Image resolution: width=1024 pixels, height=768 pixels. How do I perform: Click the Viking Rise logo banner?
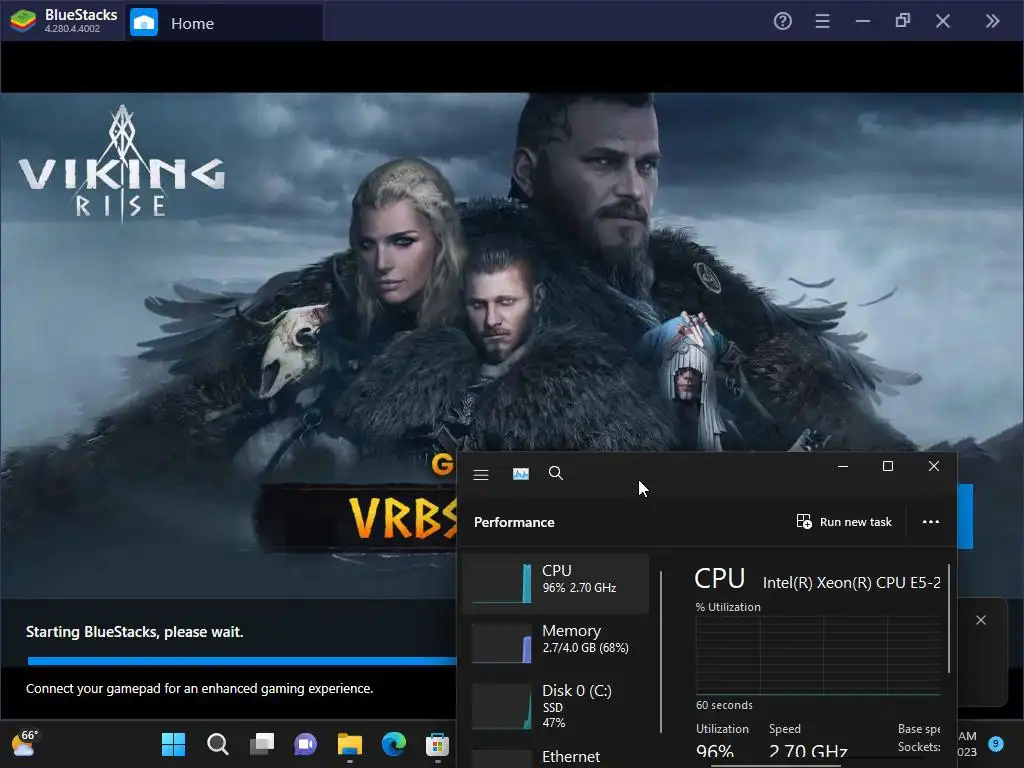coord(121,163)
